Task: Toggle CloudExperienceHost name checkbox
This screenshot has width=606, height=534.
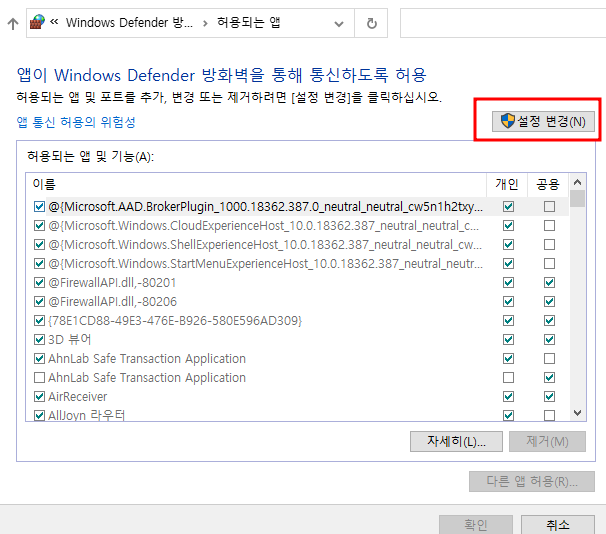Action: point(39,225)
